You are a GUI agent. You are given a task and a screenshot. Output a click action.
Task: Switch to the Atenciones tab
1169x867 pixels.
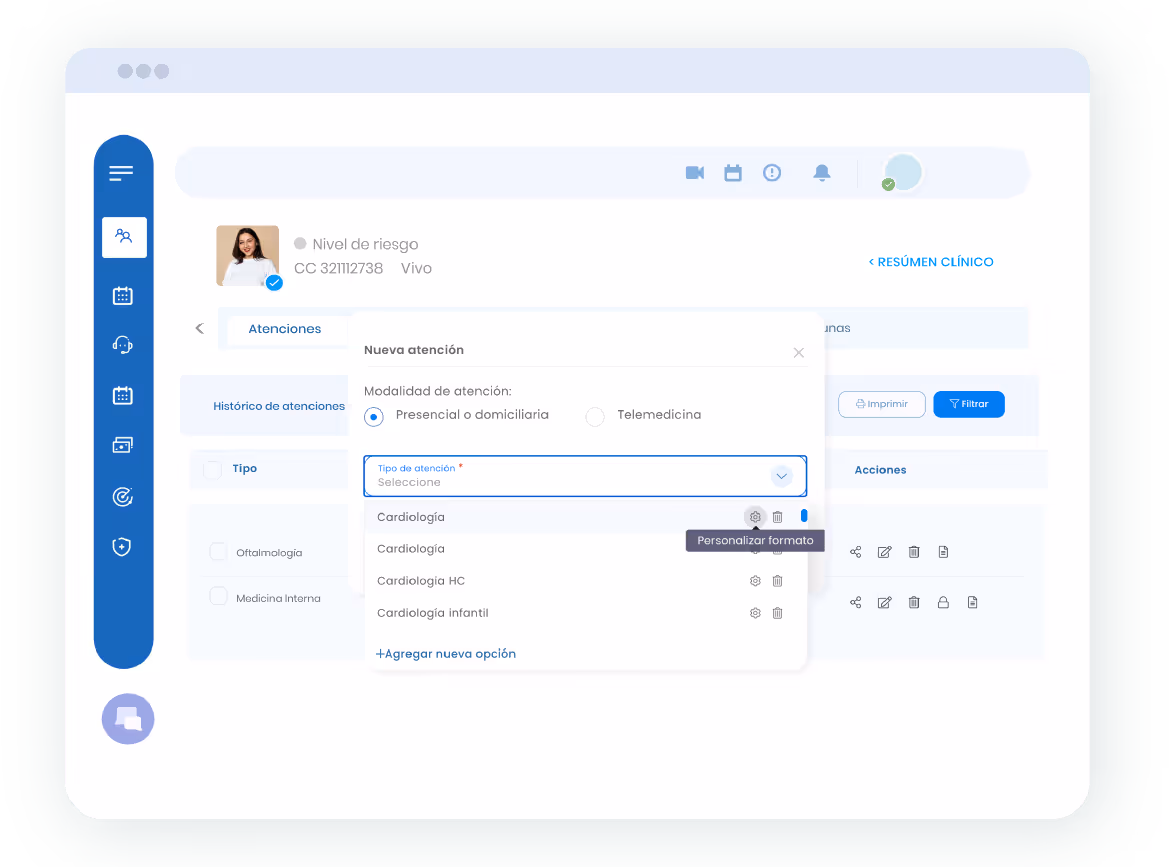(x=284, y=328)
